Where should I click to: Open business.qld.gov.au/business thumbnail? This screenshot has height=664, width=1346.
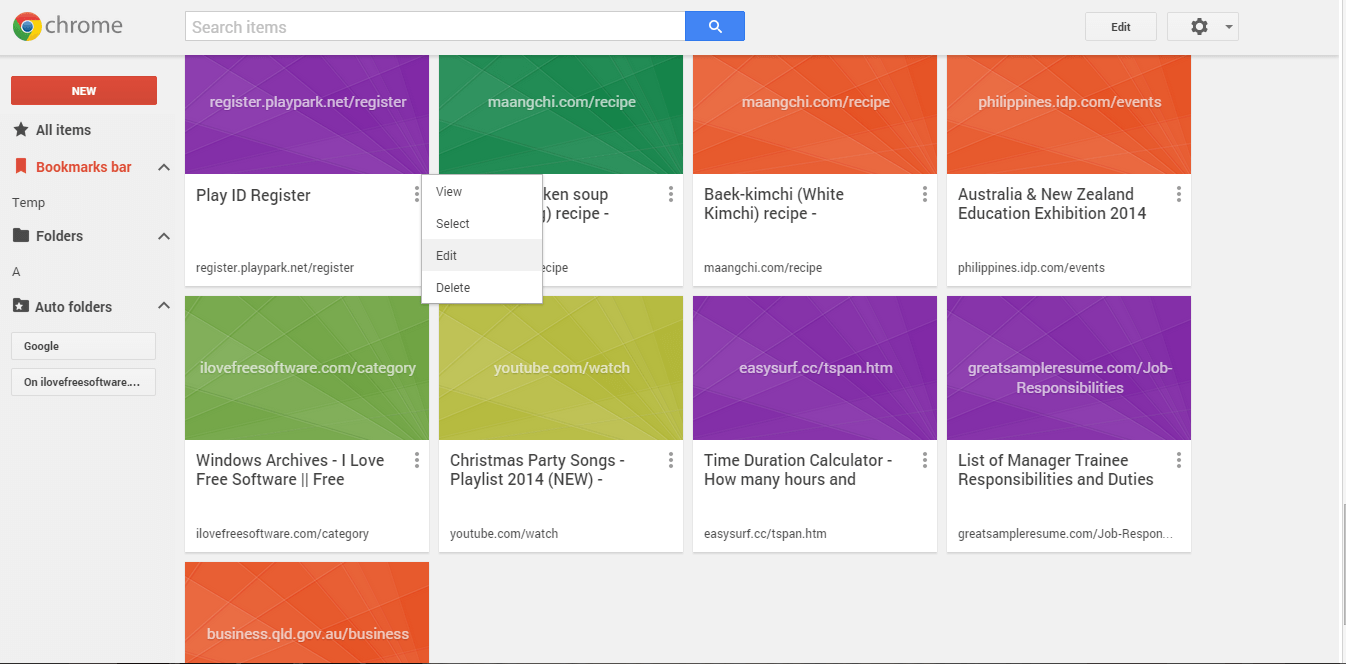[x=307, y=613]
